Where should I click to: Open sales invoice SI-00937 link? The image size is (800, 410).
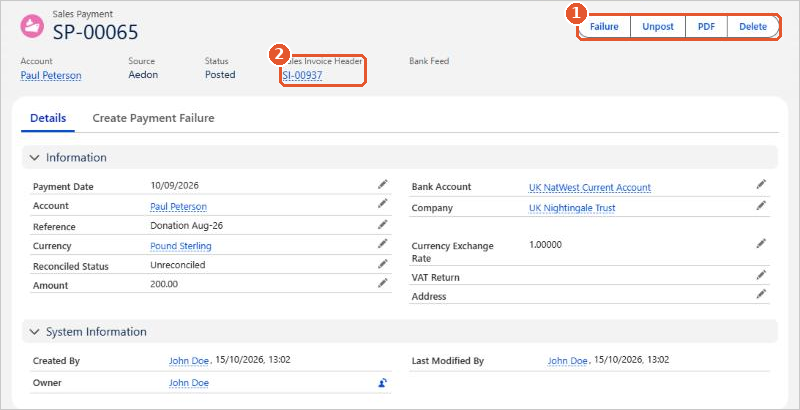pos(302,75)
